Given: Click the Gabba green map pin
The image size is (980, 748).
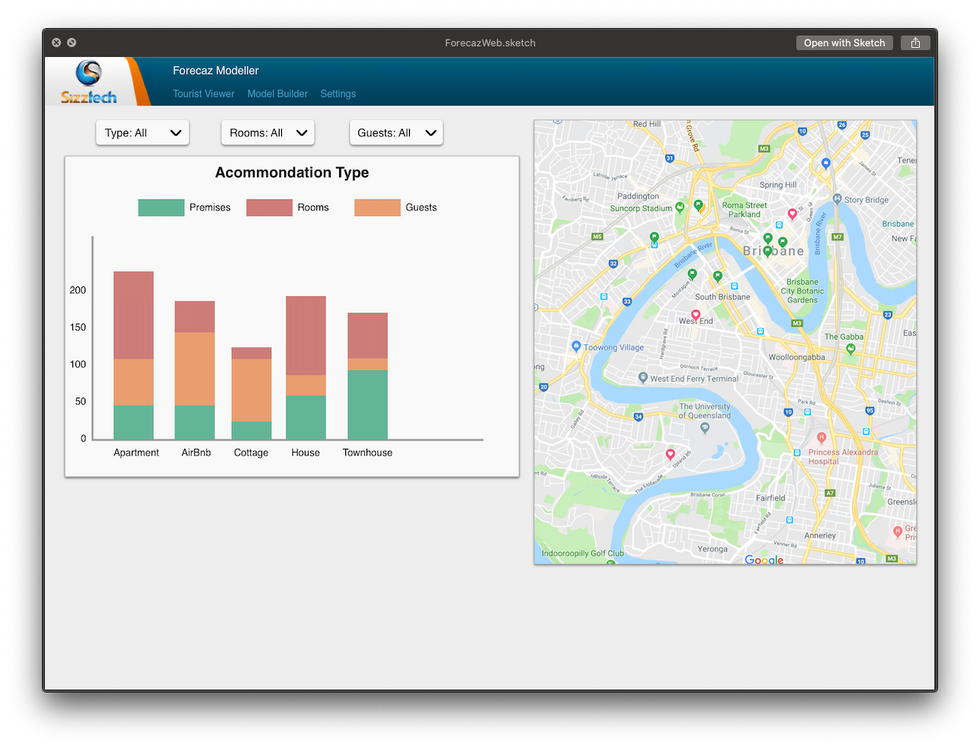Looking at the screenshot, I should [850, 349].
